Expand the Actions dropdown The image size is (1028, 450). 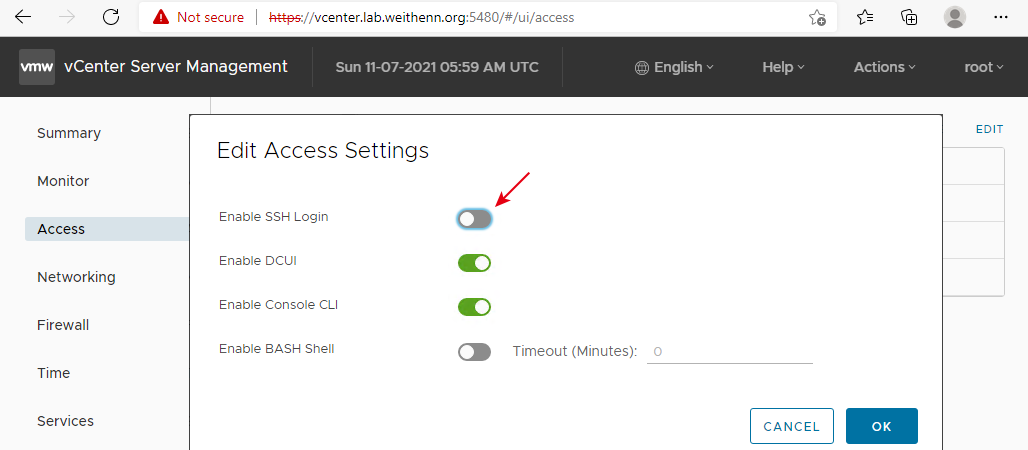click(884, 67)
